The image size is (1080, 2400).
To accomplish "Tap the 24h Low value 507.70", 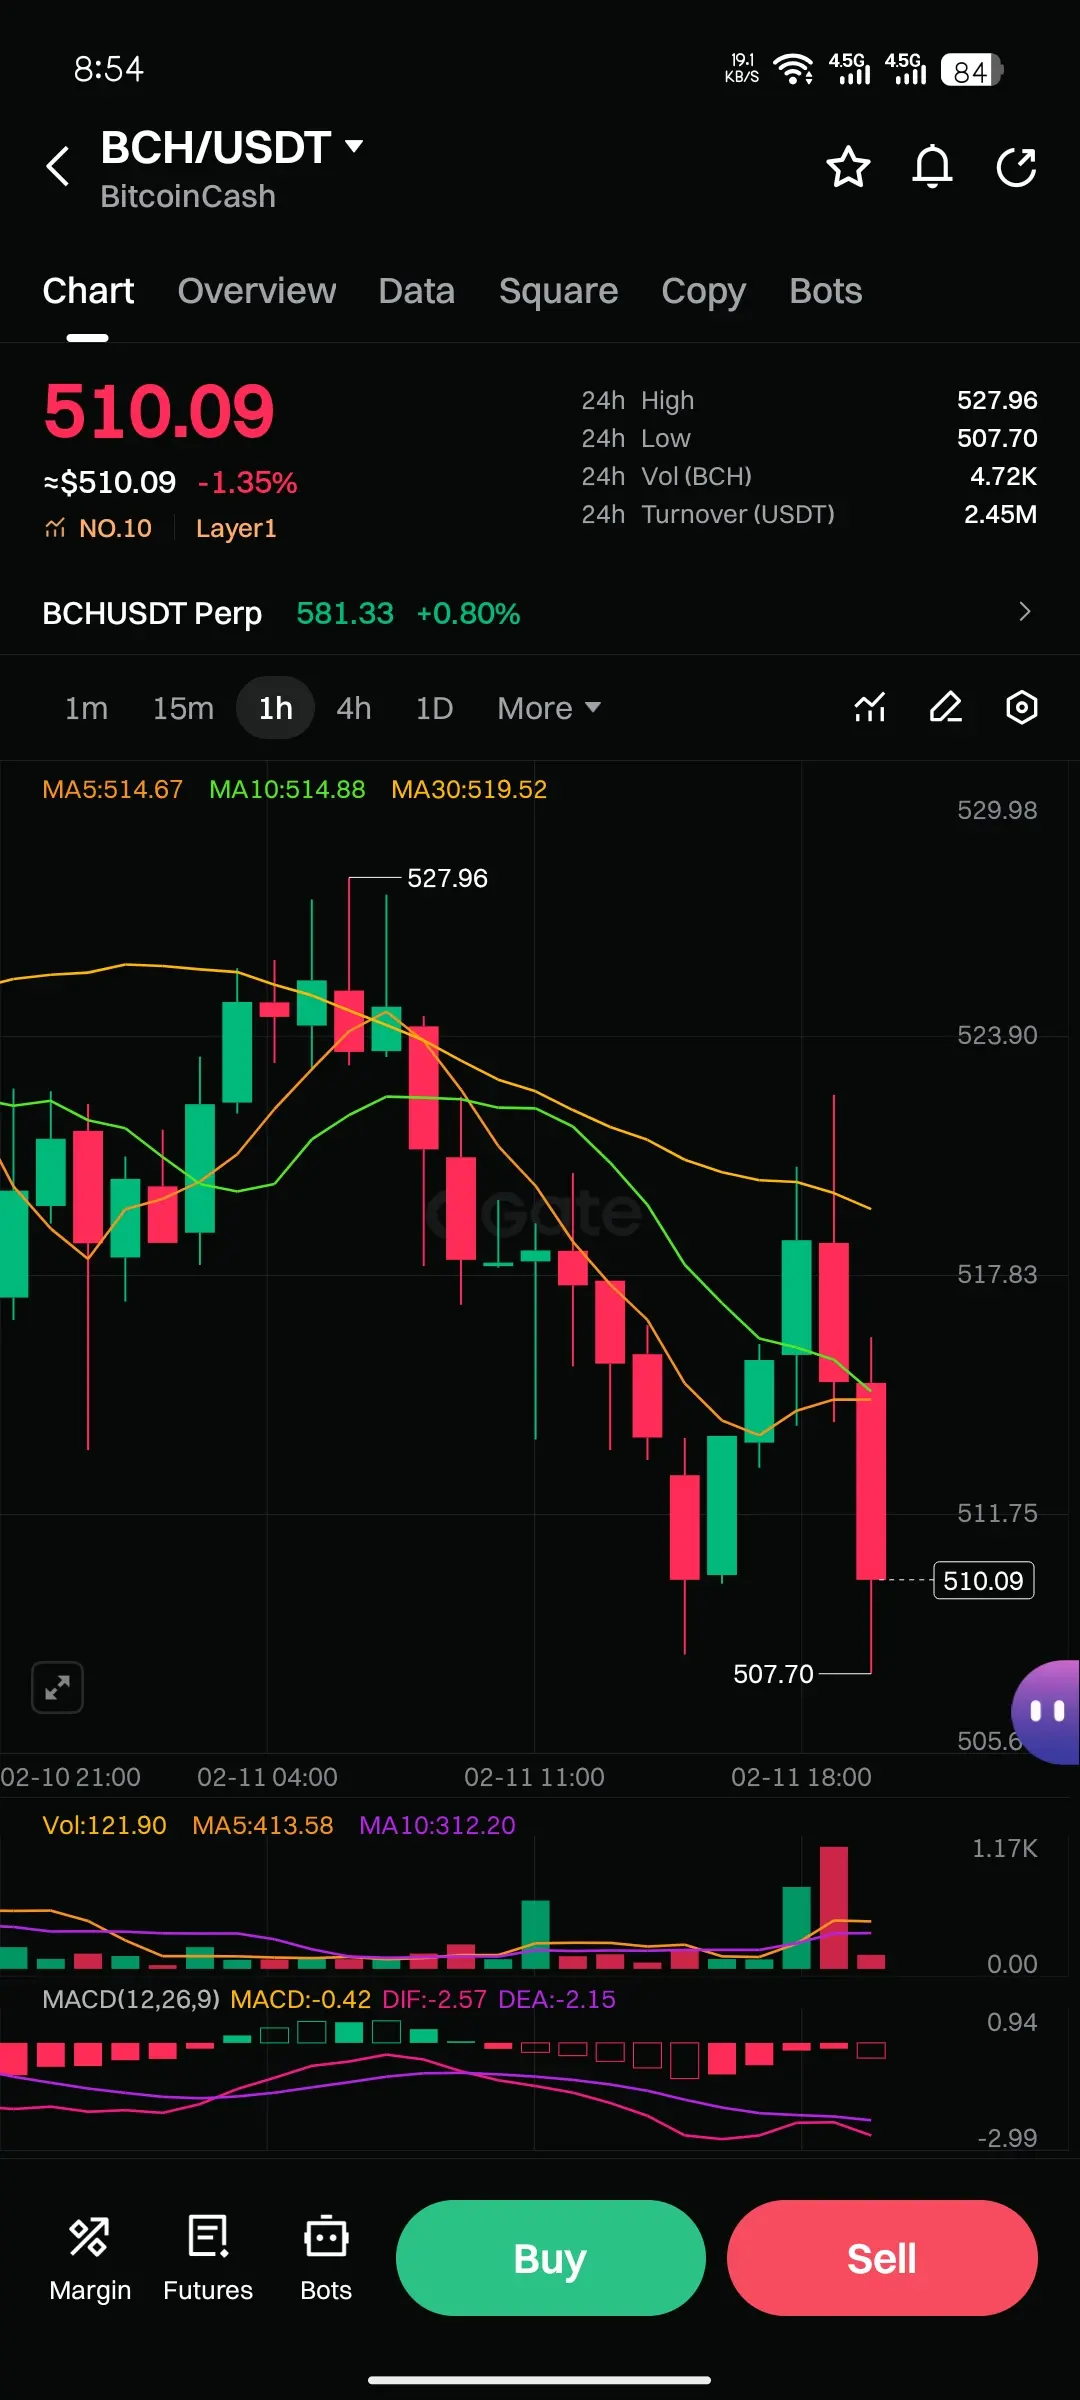I will tap(997, 438).
